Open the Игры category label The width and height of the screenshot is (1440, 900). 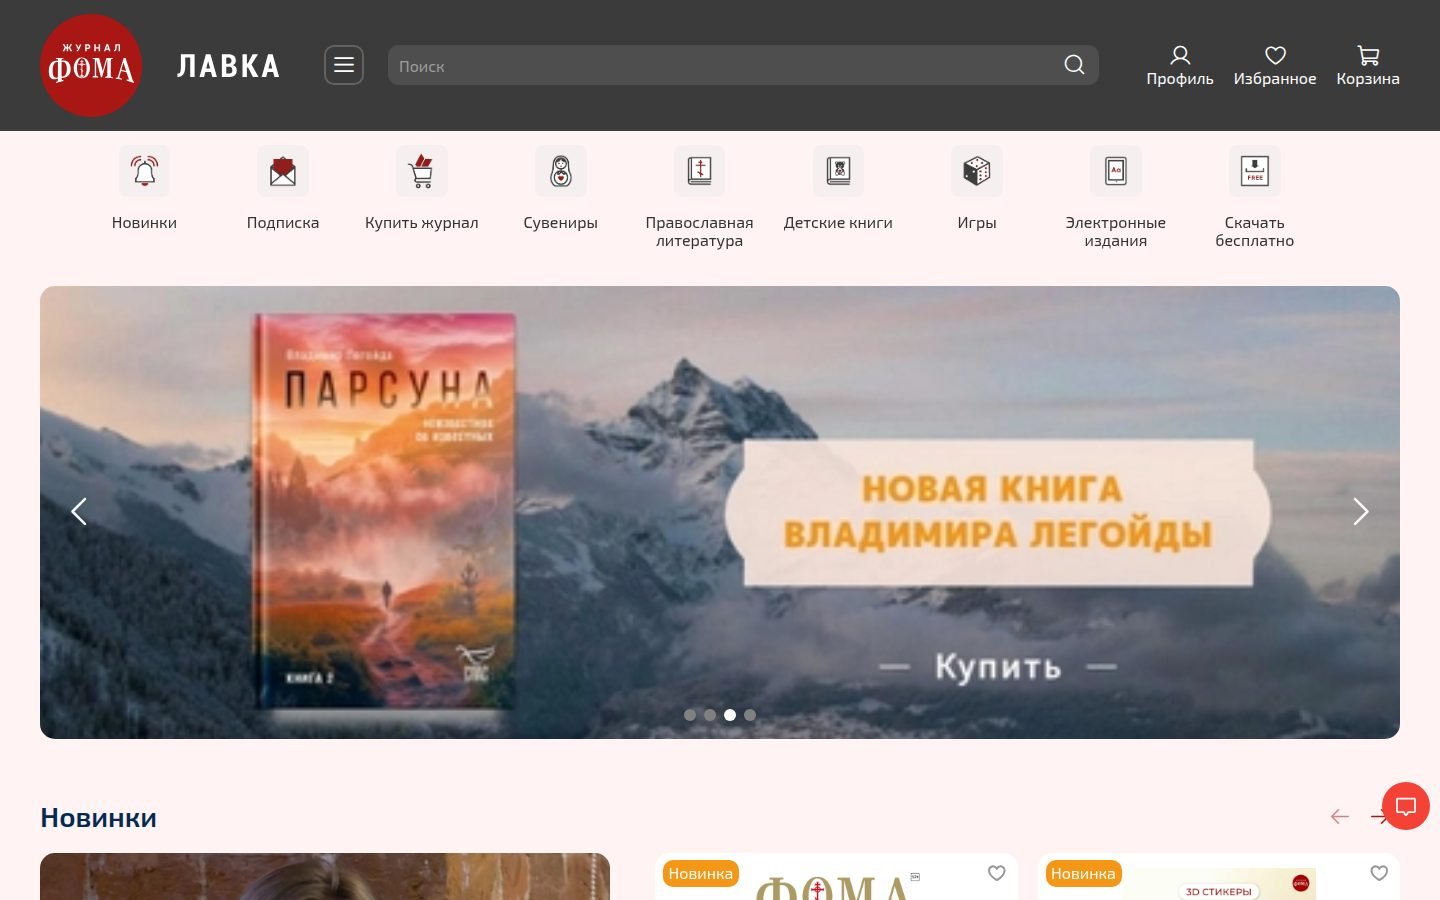click(977, 223)
